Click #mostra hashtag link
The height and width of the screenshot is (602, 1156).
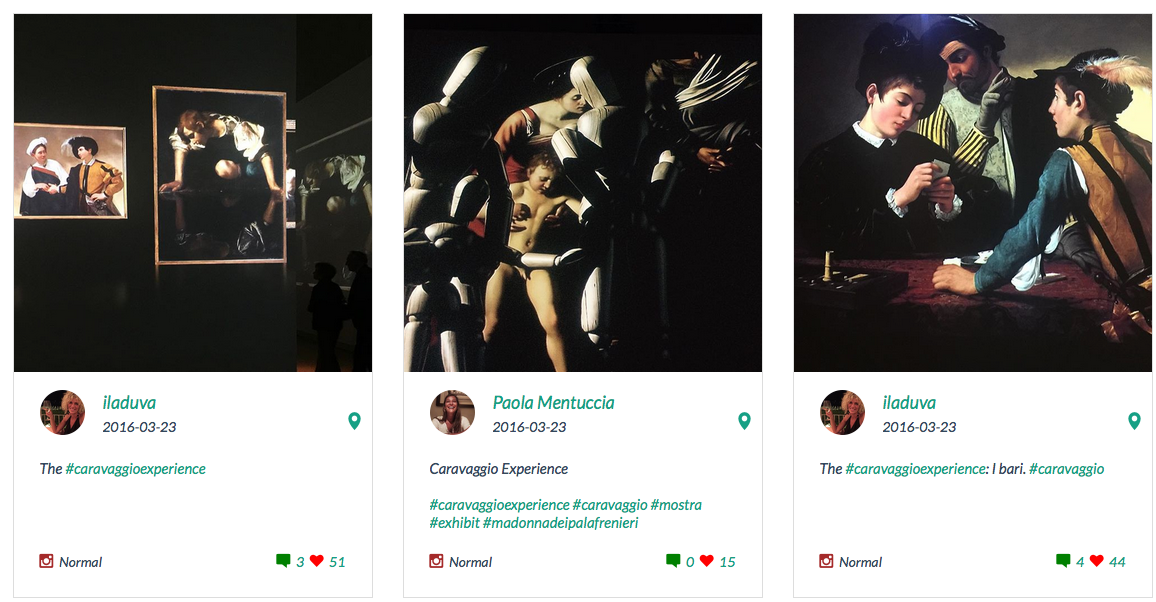pyautogui.click(x=676, y=505)
